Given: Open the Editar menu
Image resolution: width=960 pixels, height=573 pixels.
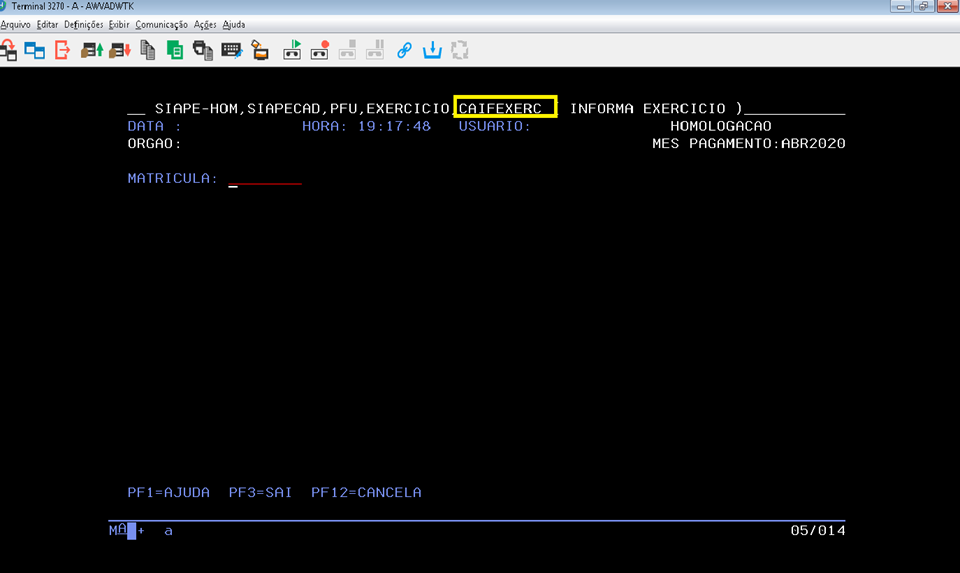Looking at the screenshot, I should [47, 24].
